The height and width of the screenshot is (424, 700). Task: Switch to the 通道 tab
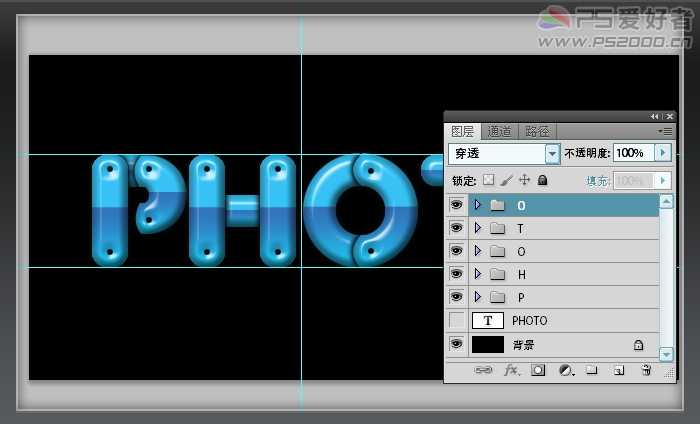click(x=500, y=131)
